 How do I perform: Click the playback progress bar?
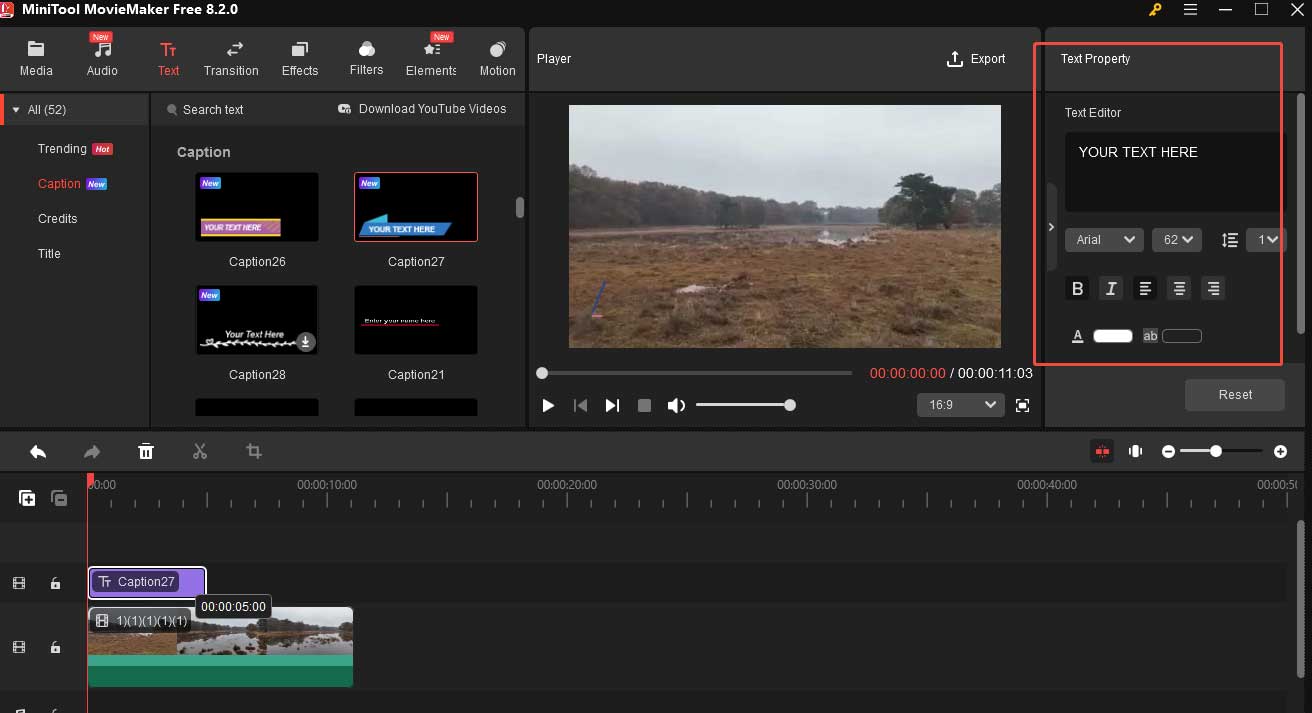pyautogui.click(x=695, y=373)
